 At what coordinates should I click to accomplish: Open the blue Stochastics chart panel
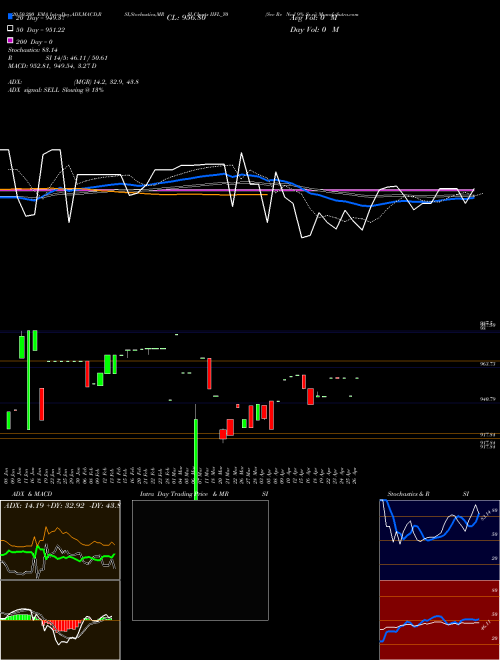(x=439, y=540)
